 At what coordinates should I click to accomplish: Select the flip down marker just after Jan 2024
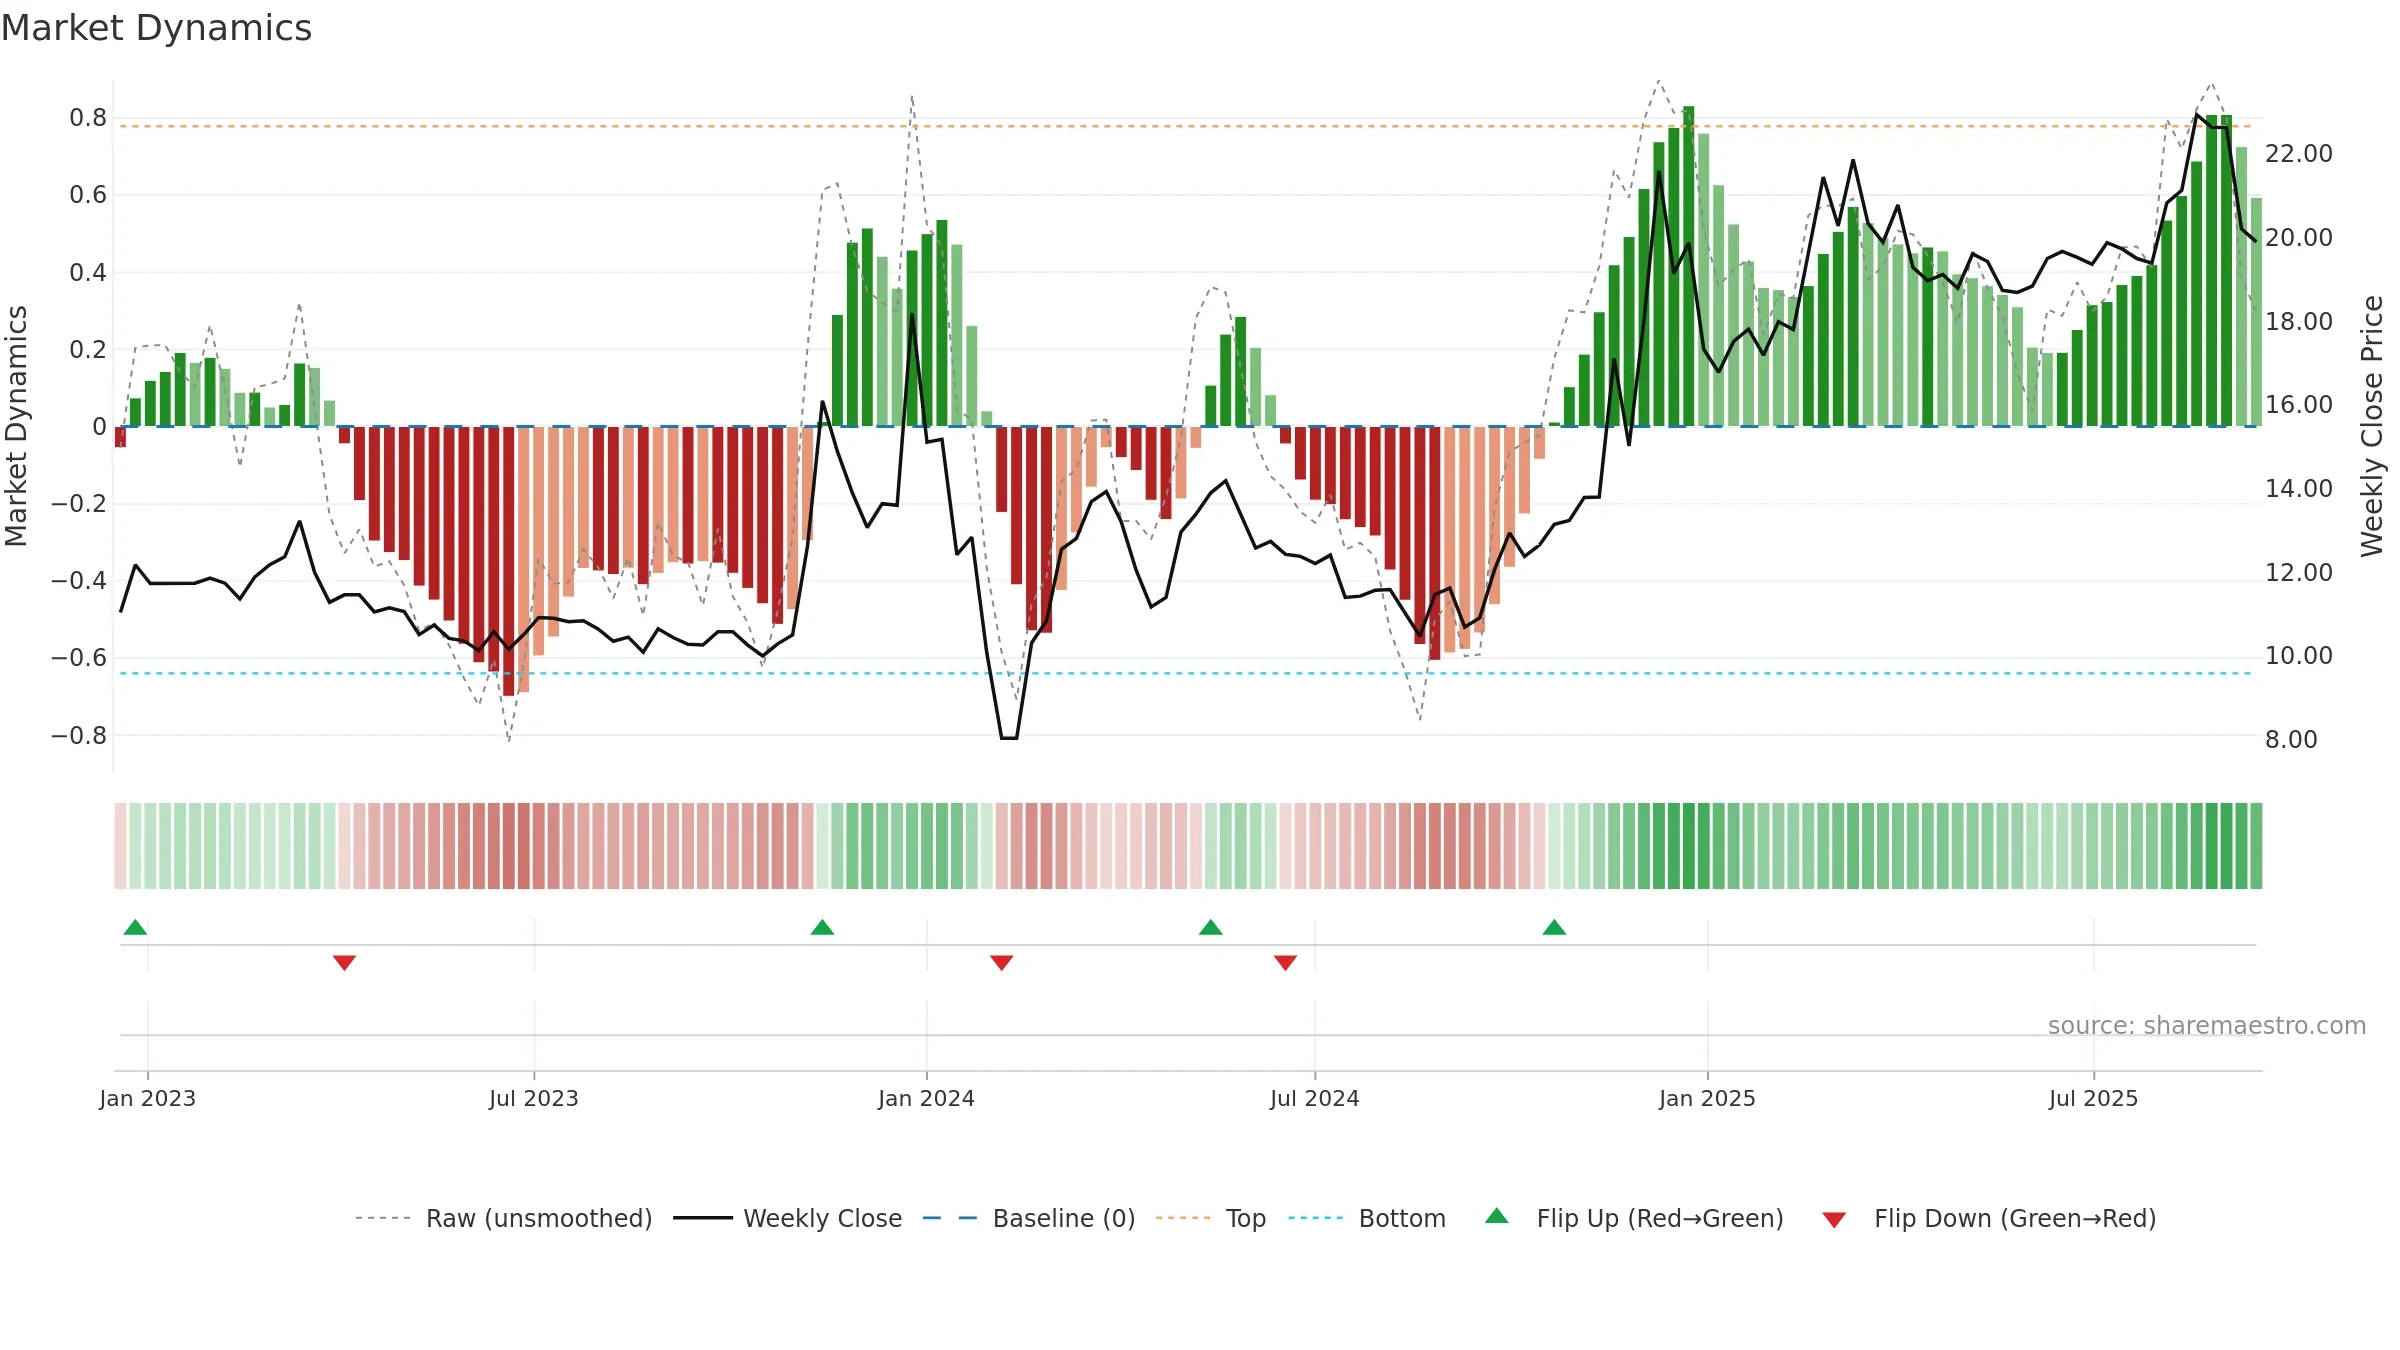tap(1001, 963)
